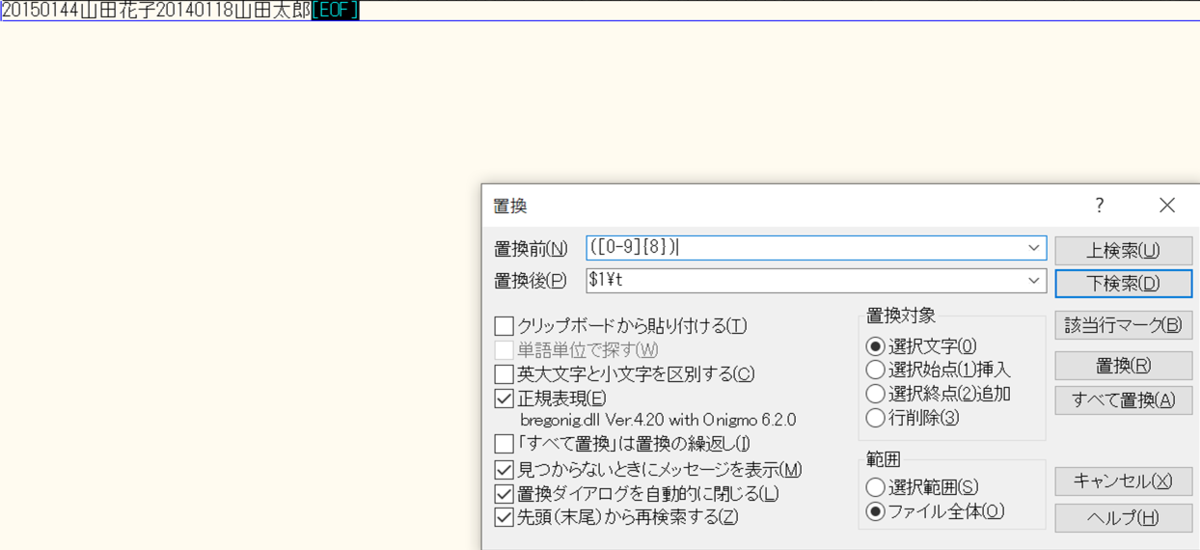The height and width of the screenshot is (550, 1200).
Task: Click the ? help icon in title bar
Action: (1100, 206)
